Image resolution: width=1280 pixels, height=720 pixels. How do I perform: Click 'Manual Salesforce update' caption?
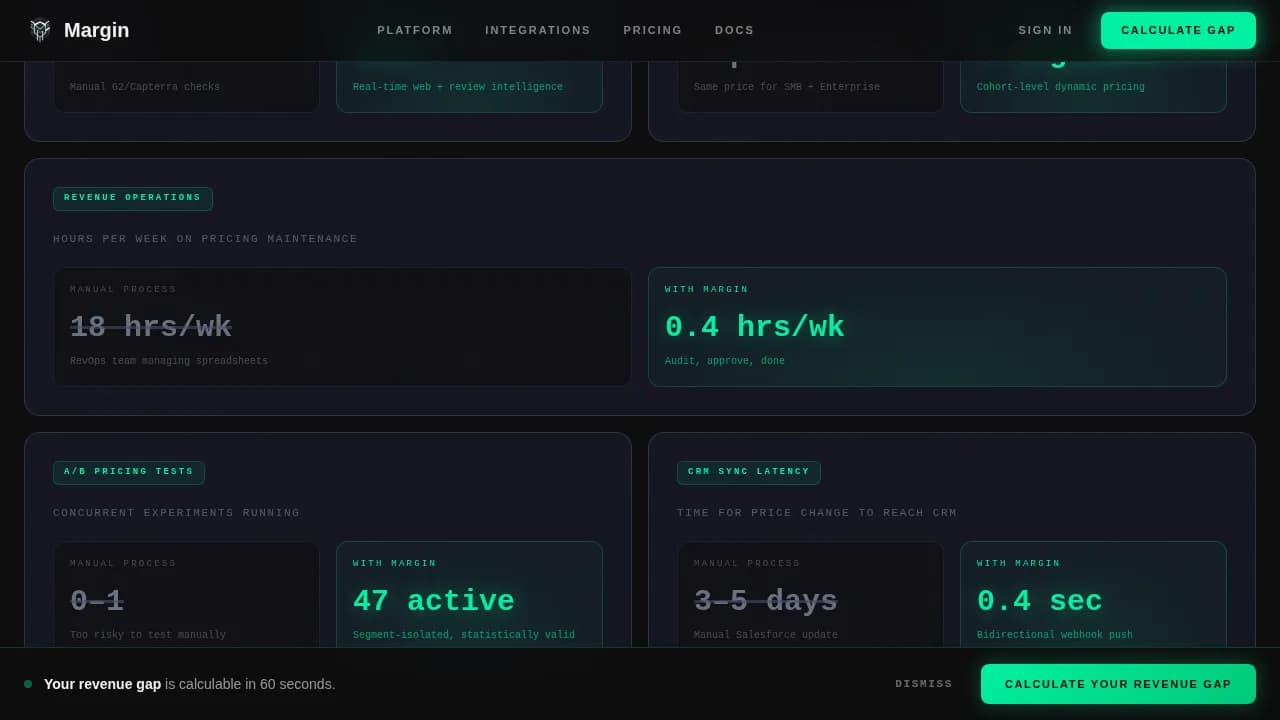(766, 635)
